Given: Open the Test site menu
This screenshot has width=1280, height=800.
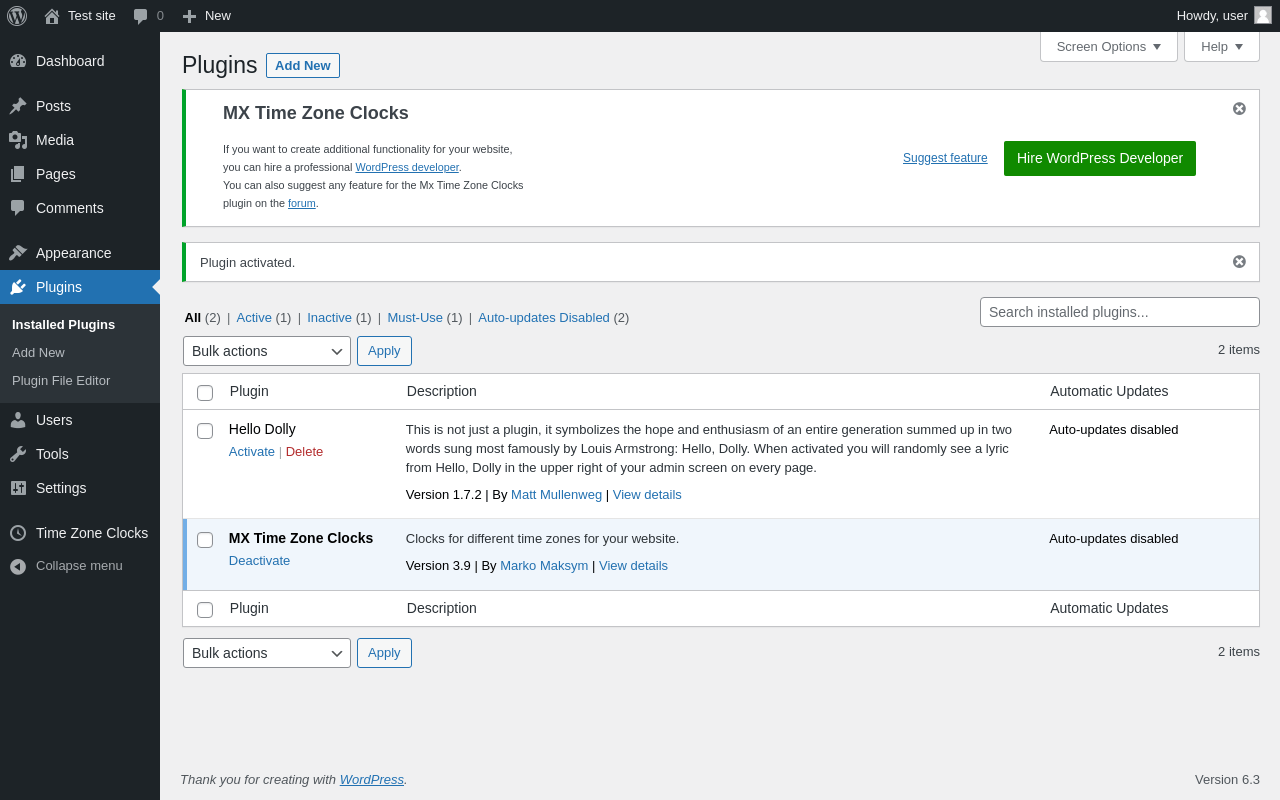Looking at the screenshot, I should [80, 16].
